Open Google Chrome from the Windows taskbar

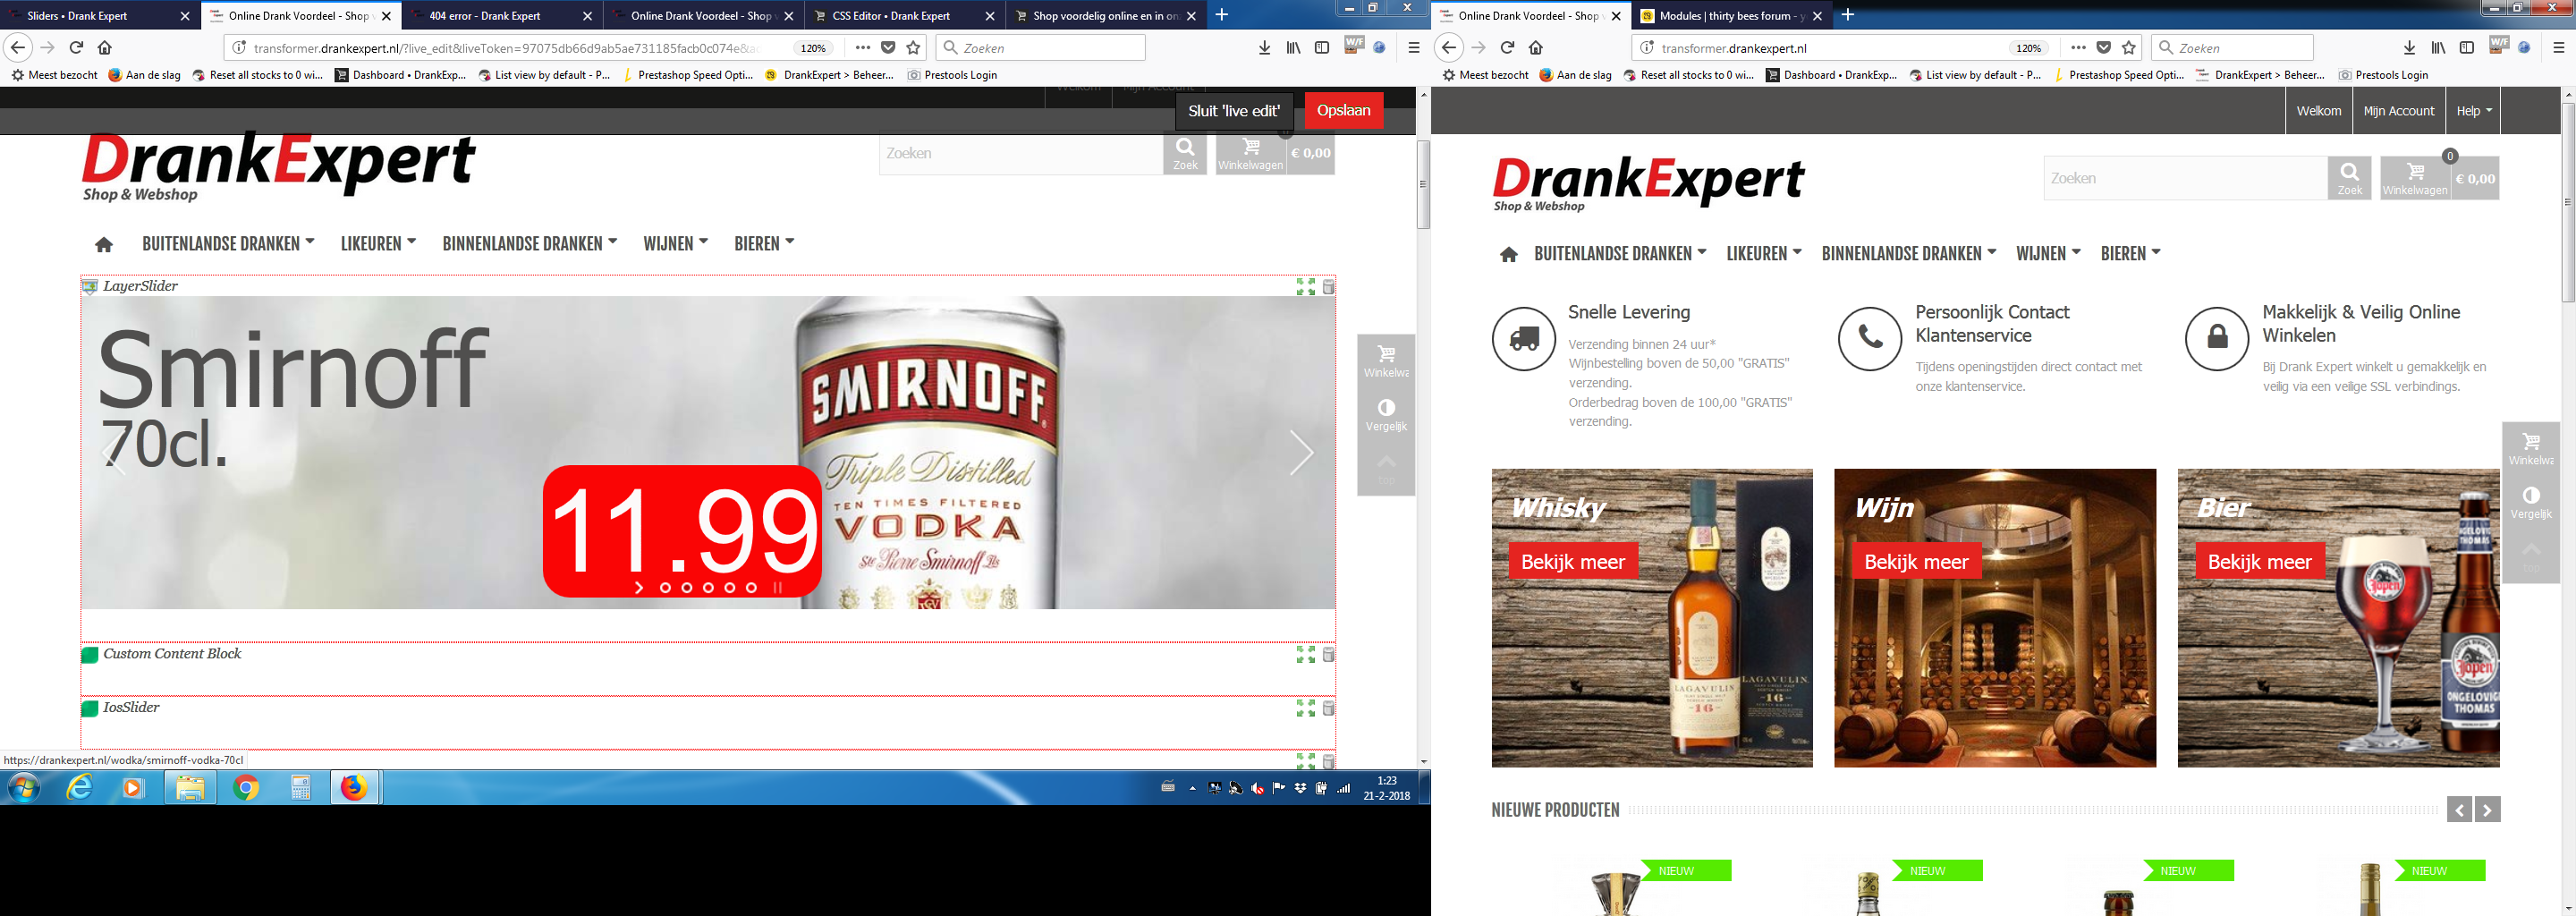click(x=246, y=788)
